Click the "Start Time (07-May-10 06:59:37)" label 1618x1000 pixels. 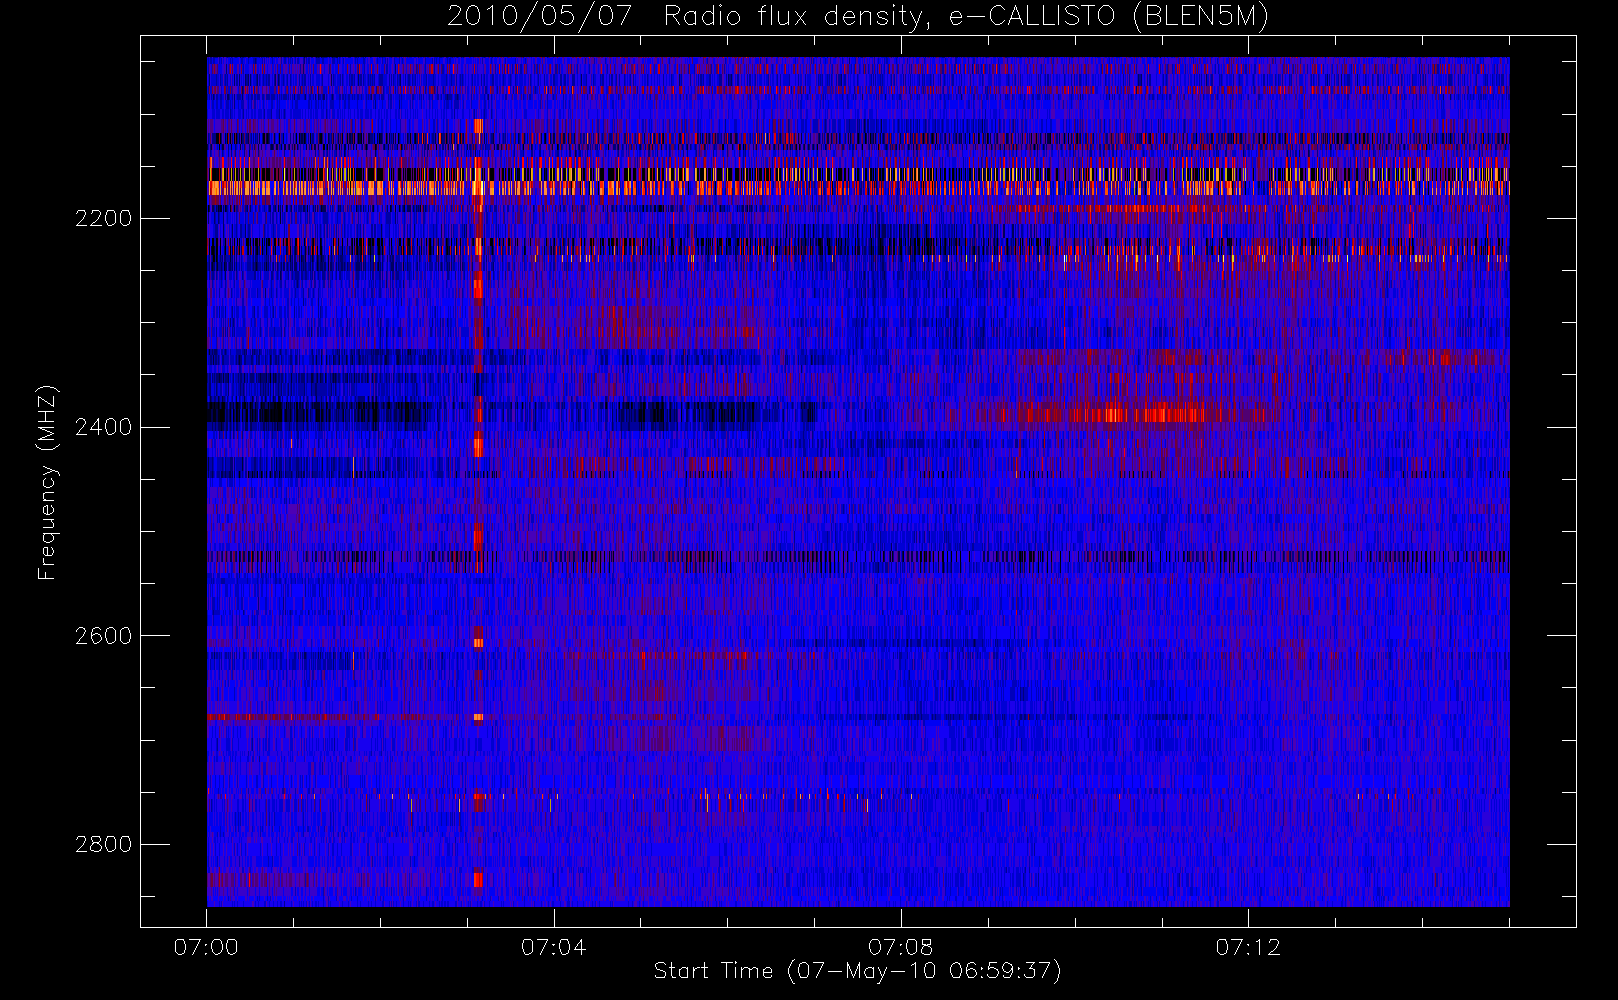[857, 971]
